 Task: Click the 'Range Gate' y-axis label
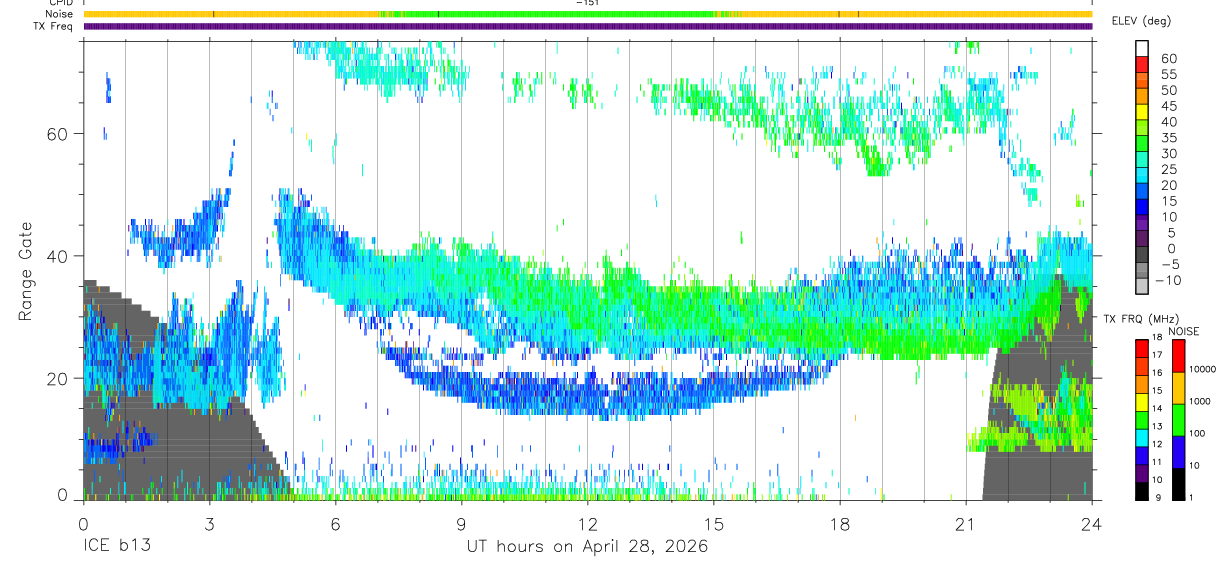(x=27, y=272)
